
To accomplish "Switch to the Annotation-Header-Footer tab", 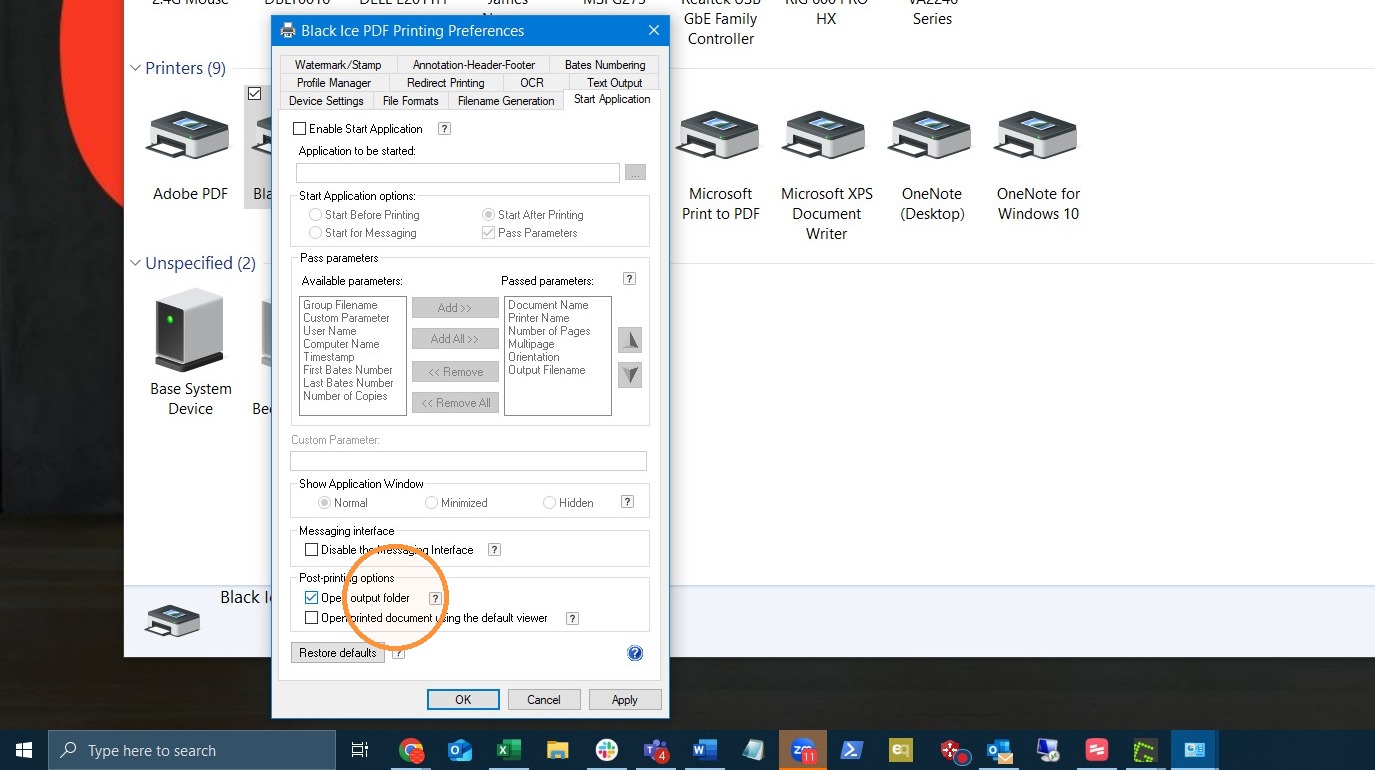I will 474,65.
